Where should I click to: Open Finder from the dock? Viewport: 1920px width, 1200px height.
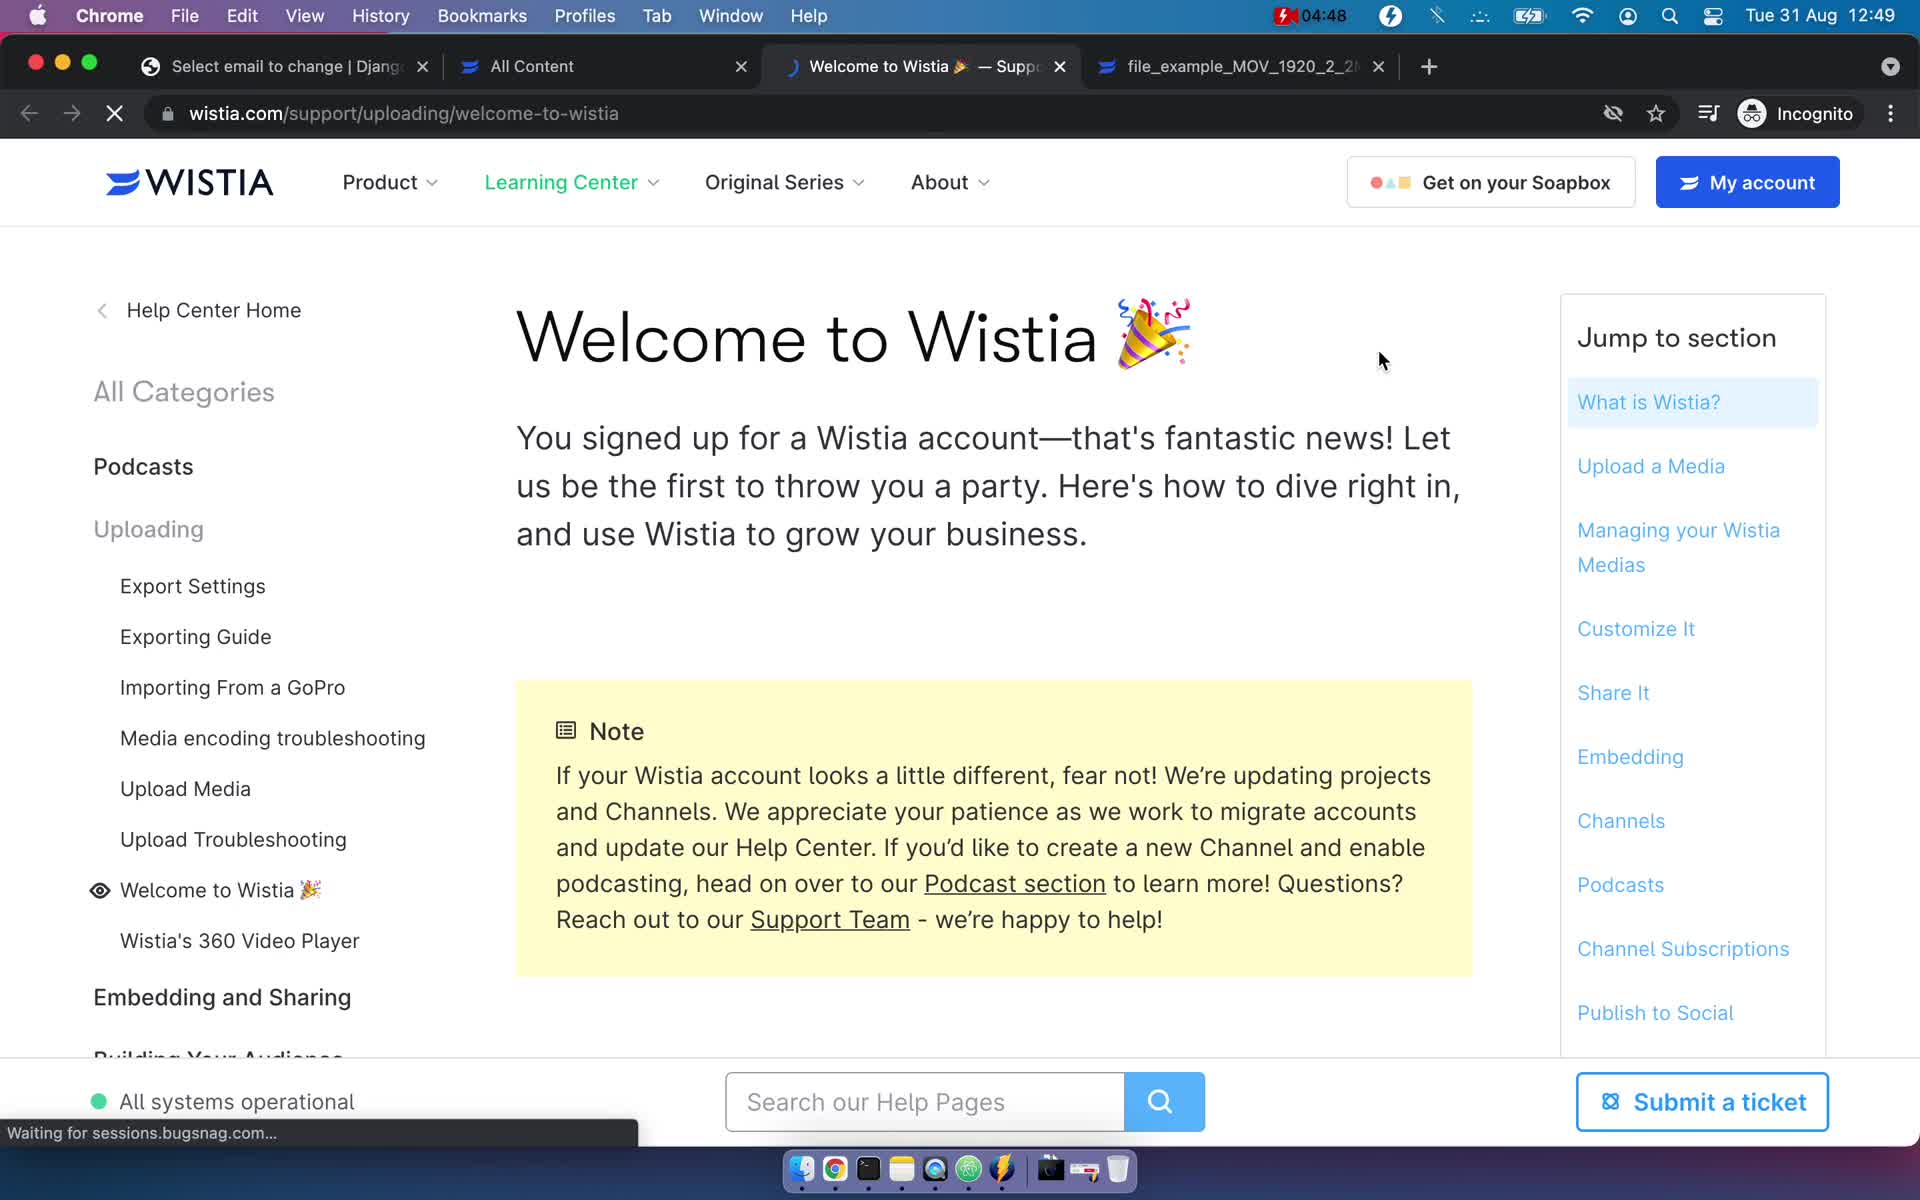[x=802, y=1168]
